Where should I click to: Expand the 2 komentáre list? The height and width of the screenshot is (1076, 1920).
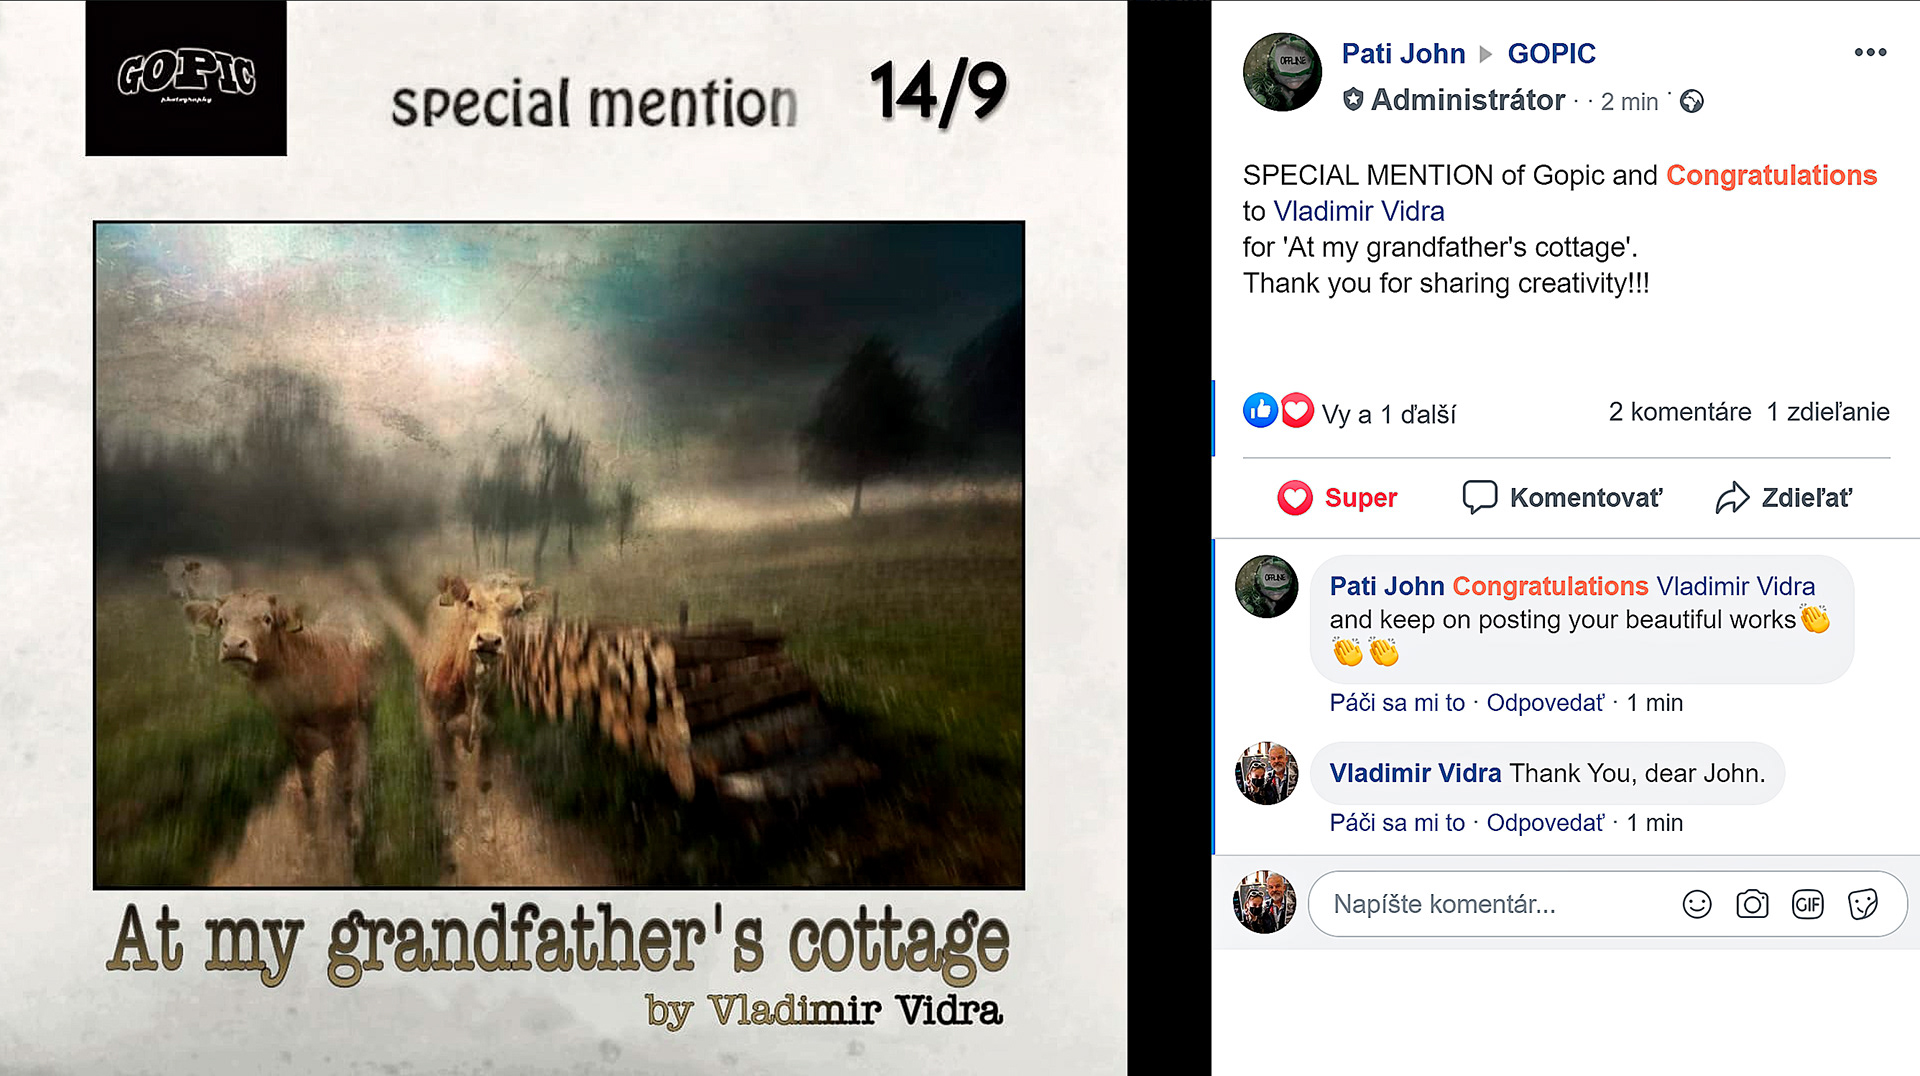click(x=1680, y=412)
